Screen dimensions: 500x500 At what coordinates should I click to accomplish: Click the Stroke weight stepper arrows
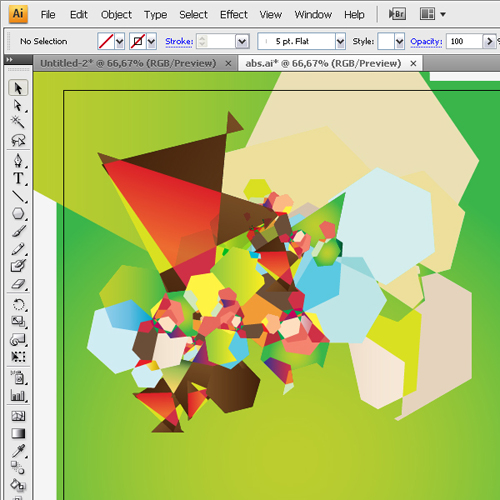tap(202, 42)
